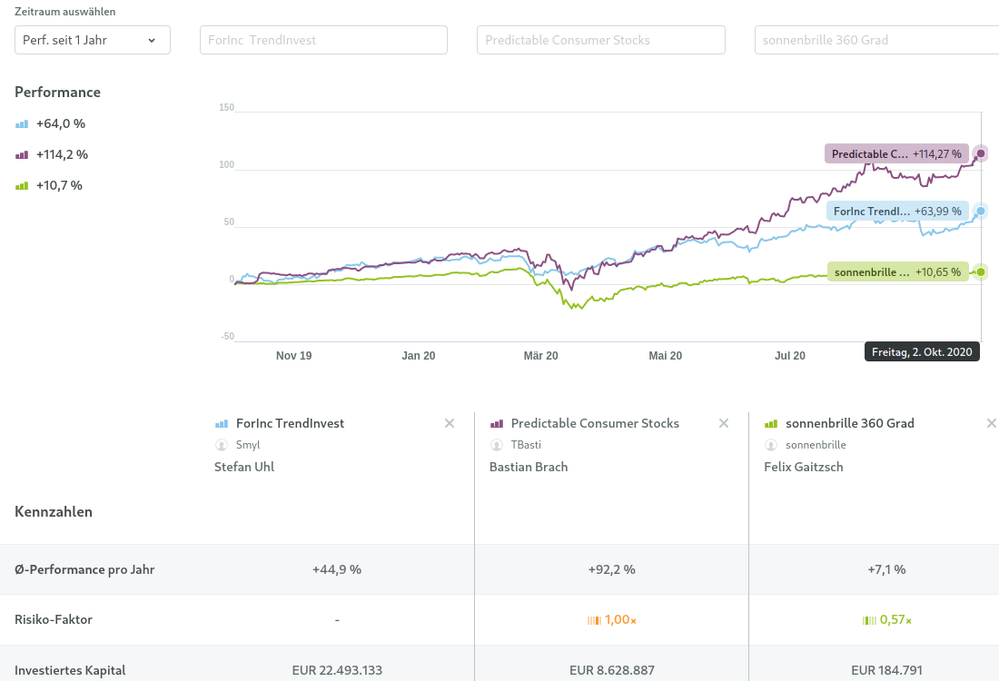Click sonnenbrille user avatar icon
This screenshot has width=999, height=681.
click(x=771, y=445)
